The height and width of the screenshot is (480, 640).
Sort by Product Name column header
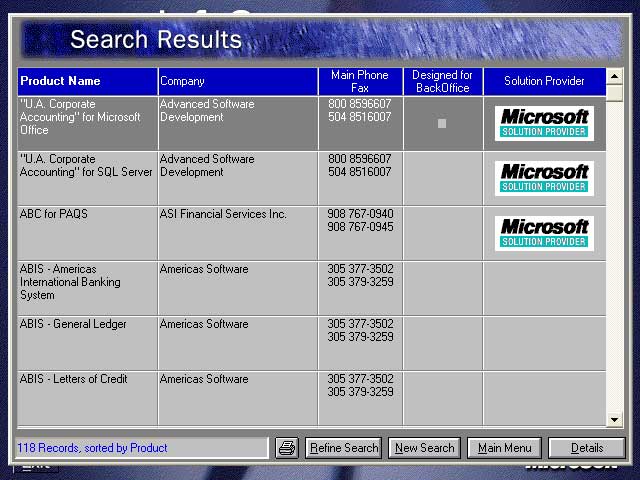point(88,82)
